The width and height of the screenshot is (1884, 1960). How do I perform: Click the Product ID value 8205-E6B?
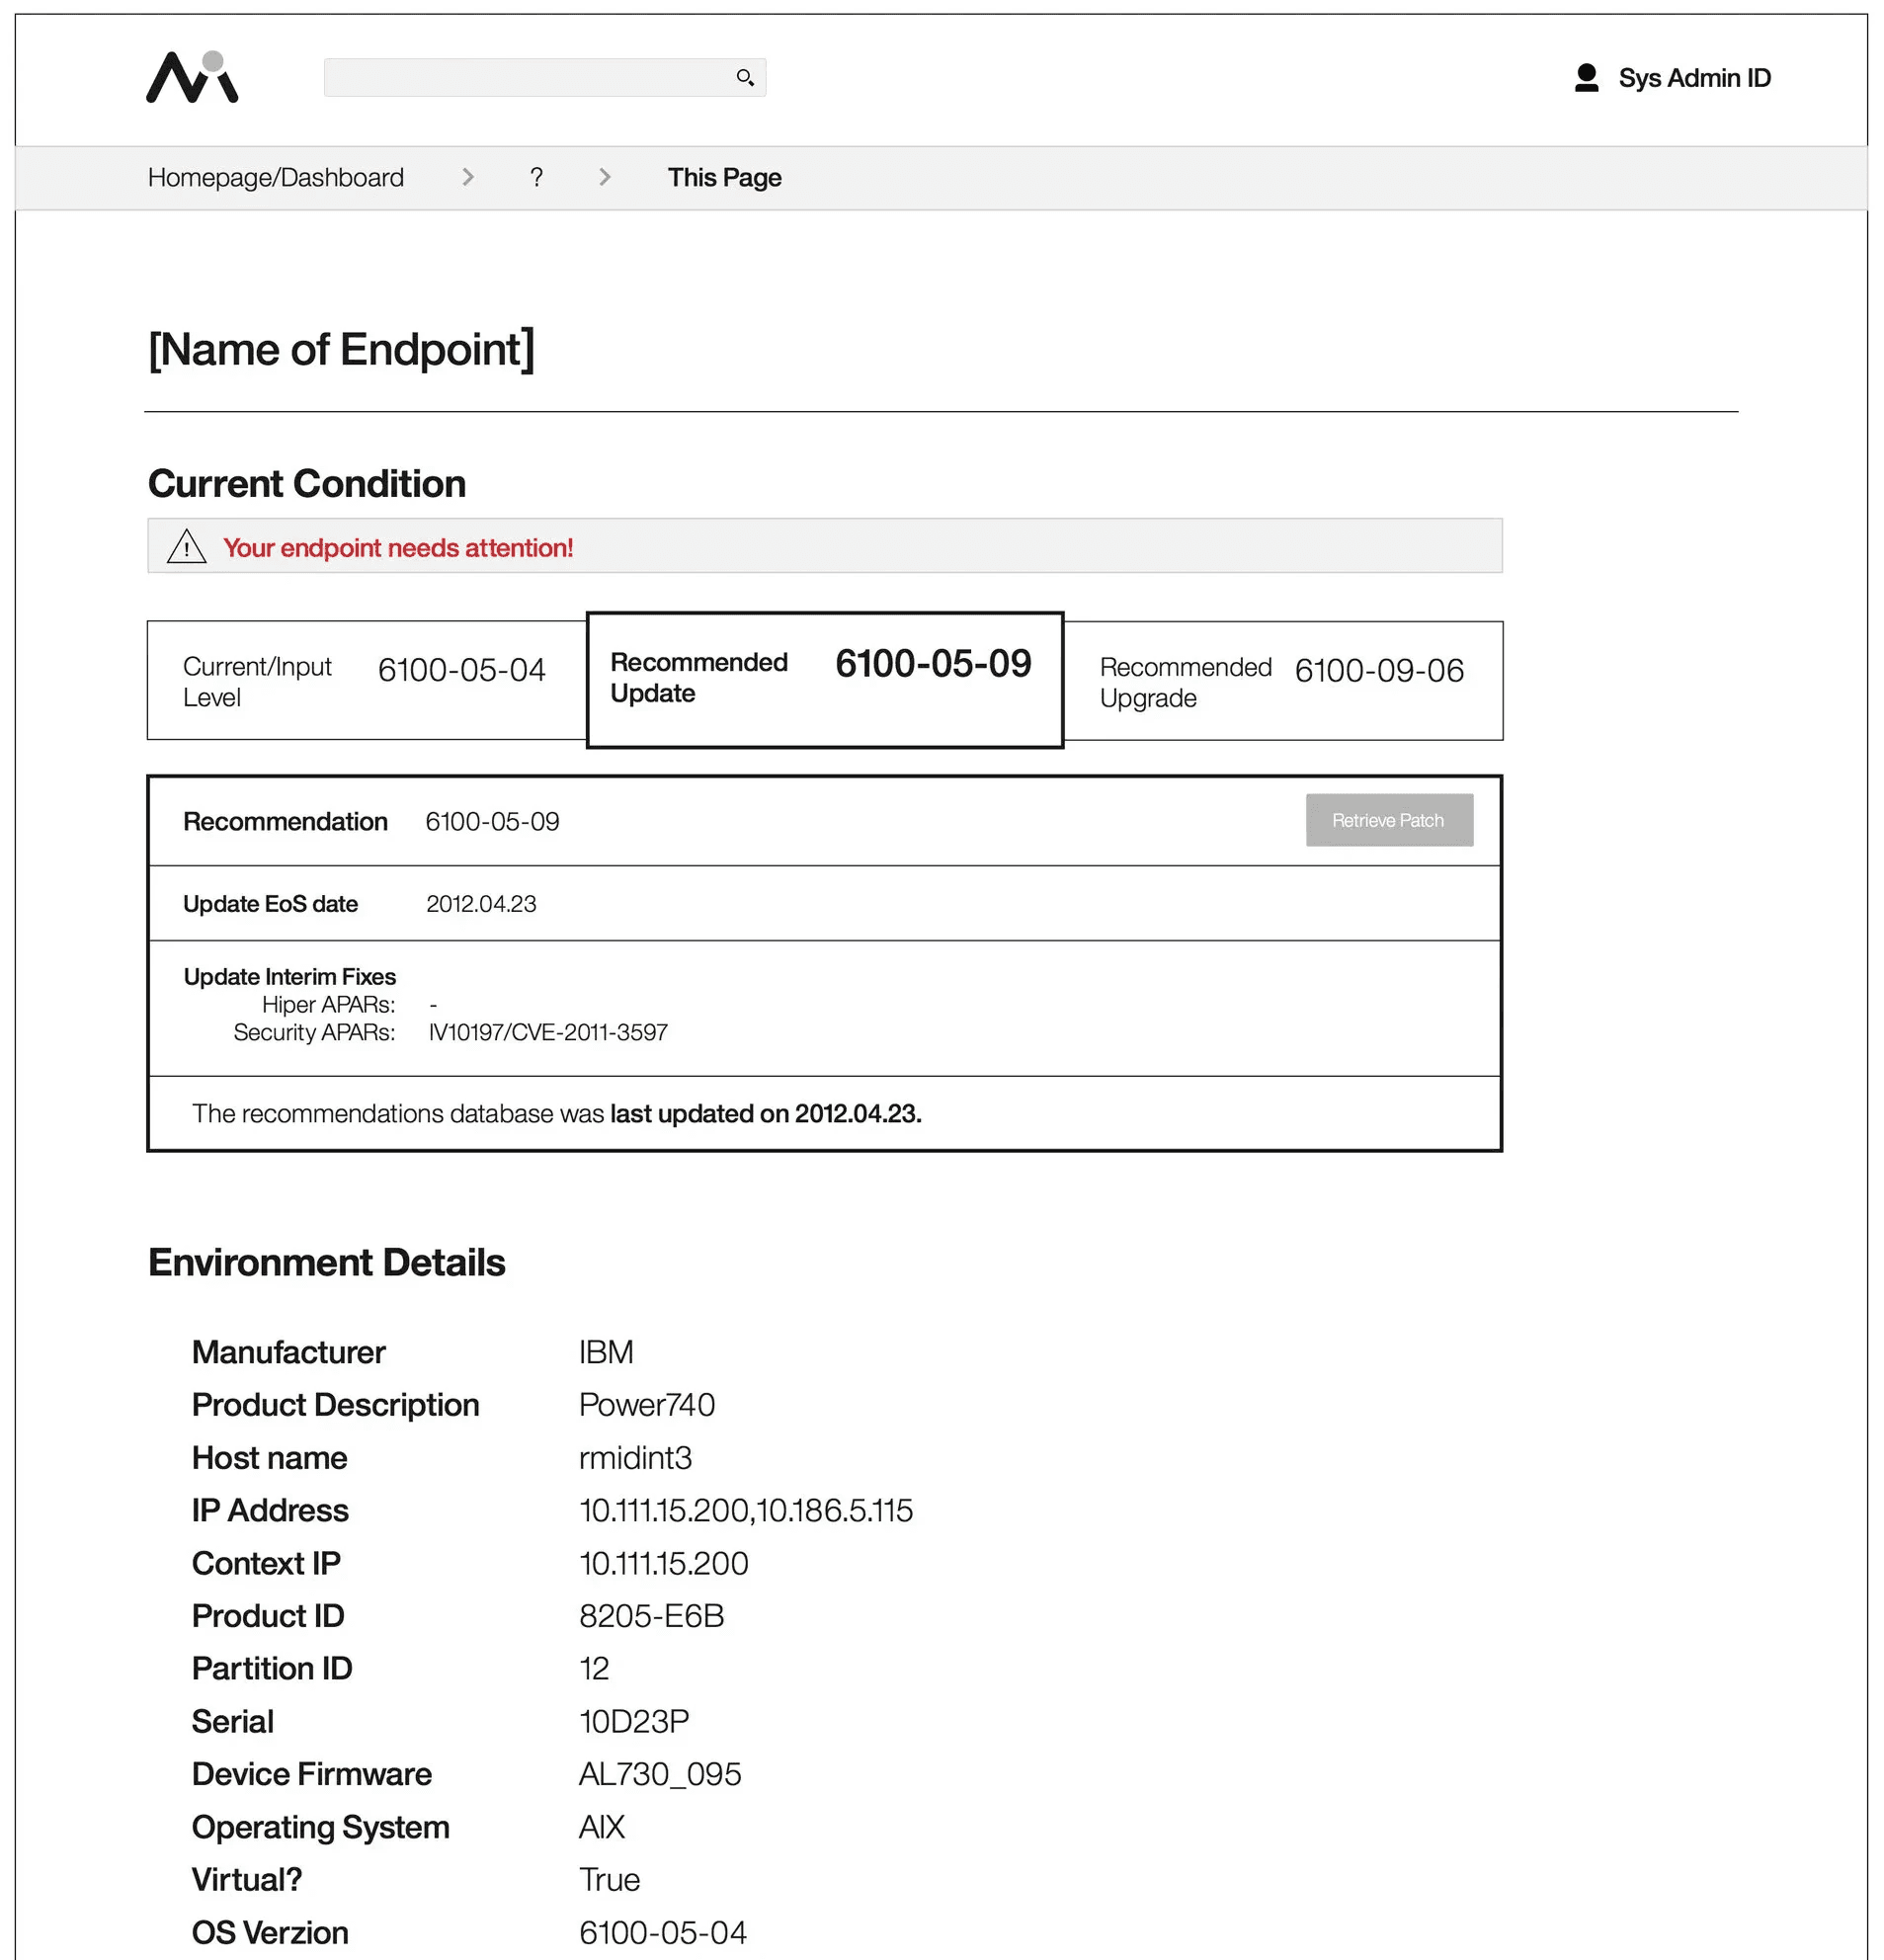click(652, 1616)
